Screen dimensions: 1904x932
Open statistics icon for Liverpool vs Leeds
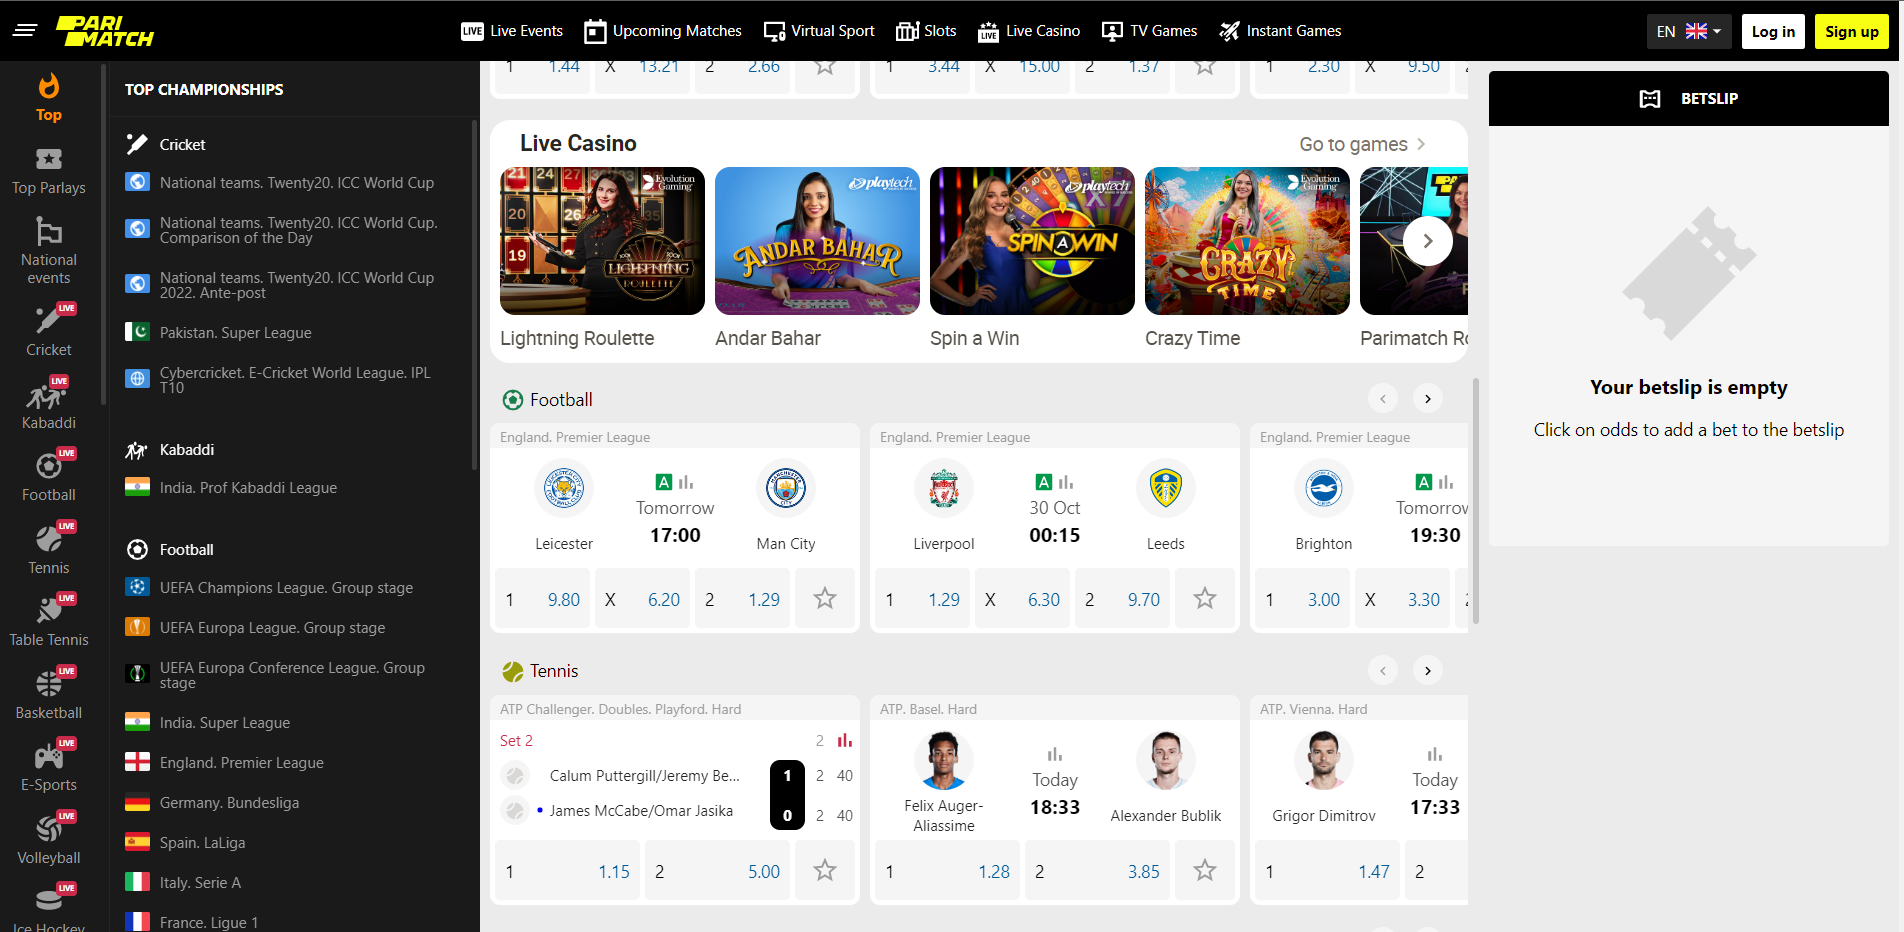coord(1066,482)
